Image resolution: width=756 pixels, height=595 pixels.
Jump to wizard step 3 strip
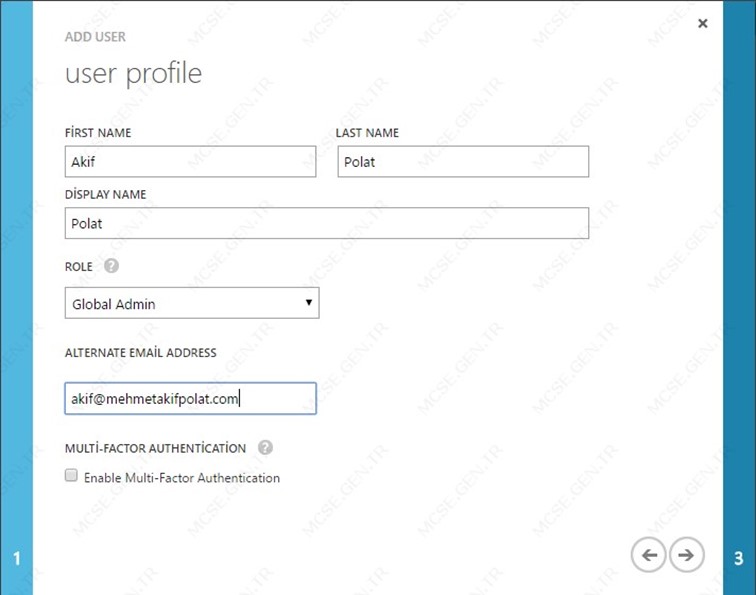(739, 298)
